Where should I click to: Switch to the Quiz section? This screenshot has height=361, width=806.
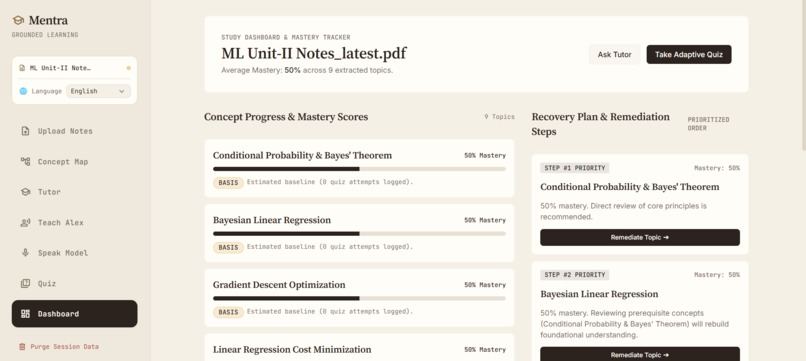(x=75, y=283)
